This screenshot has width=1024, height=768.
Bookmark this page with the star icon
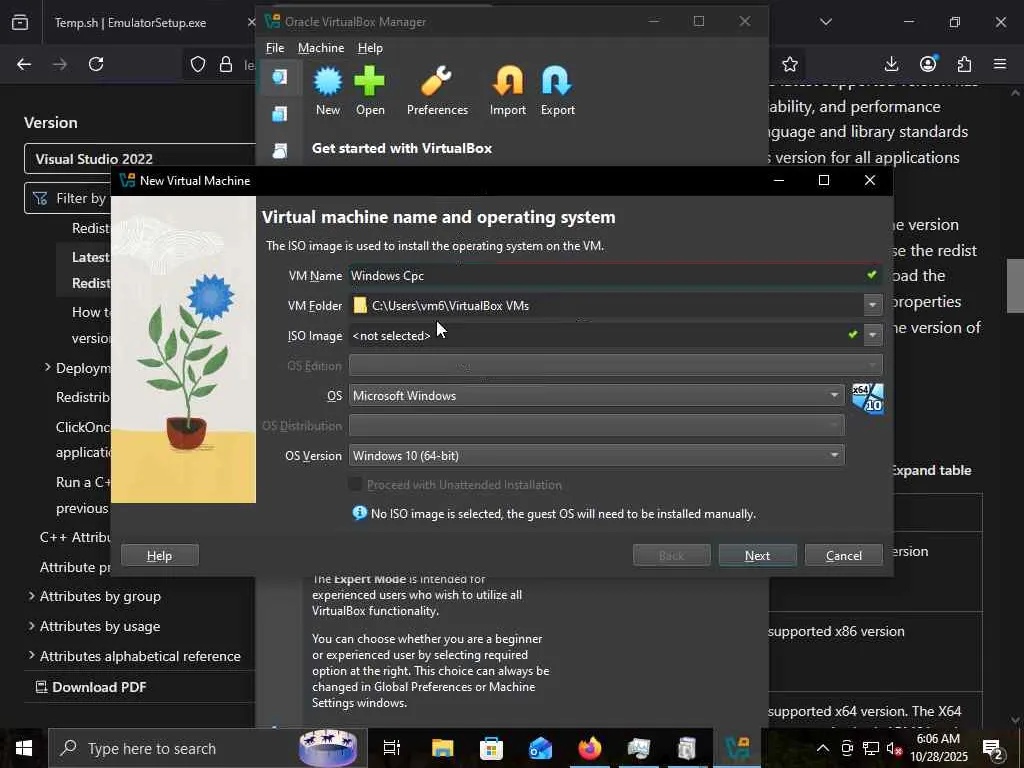click(790, 64)
